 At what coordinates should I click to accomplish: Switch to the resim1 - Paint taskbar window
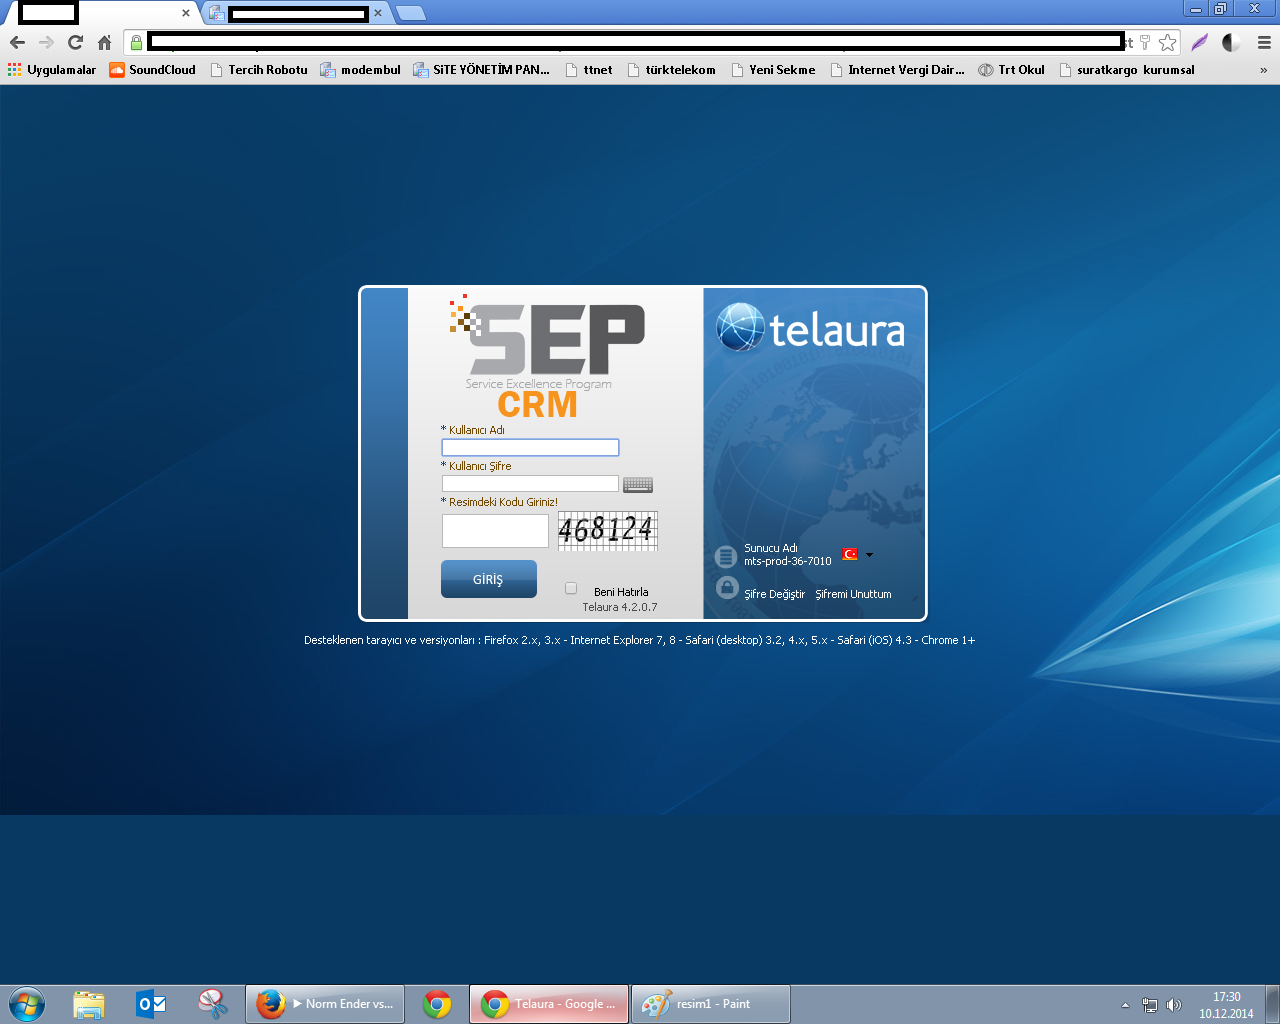[x=711, y=1004]
